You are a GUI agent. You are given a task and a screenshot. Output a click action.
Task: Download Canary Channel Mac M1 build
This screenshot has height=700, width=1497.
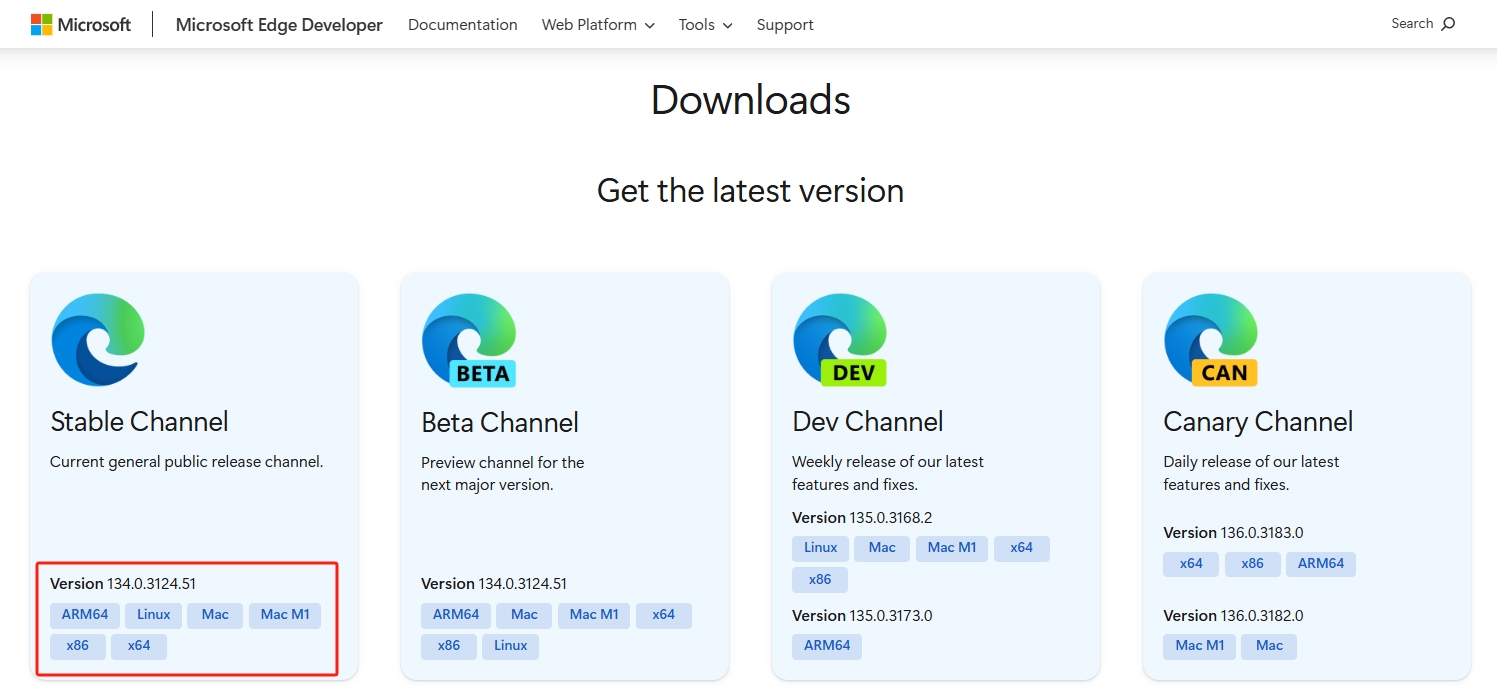click(1200, 646)
